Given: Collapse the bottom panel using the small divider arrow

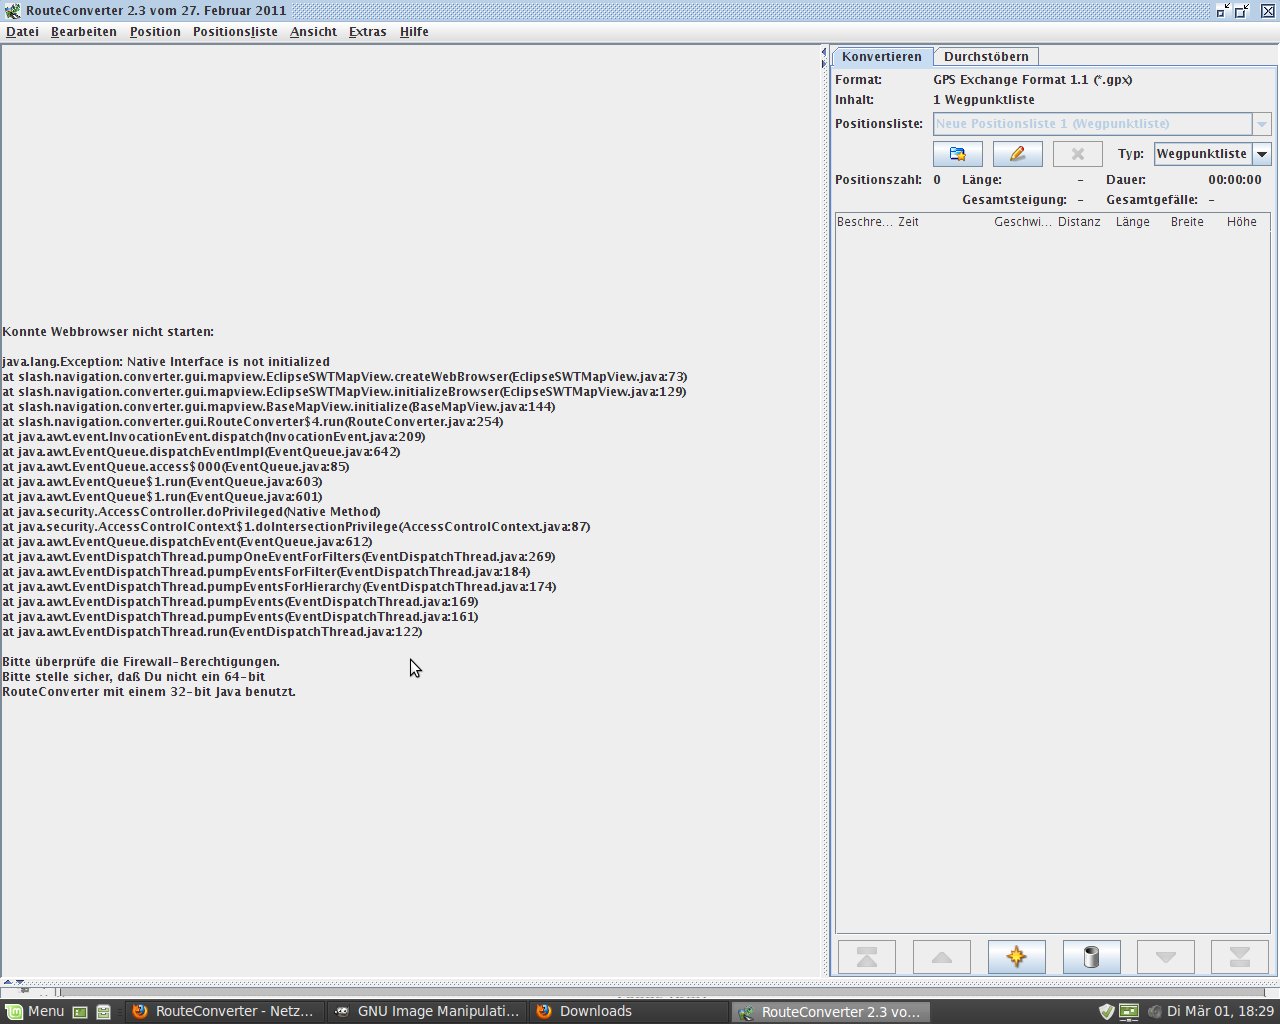Looking at the screenshot, I should coord(21,983).
